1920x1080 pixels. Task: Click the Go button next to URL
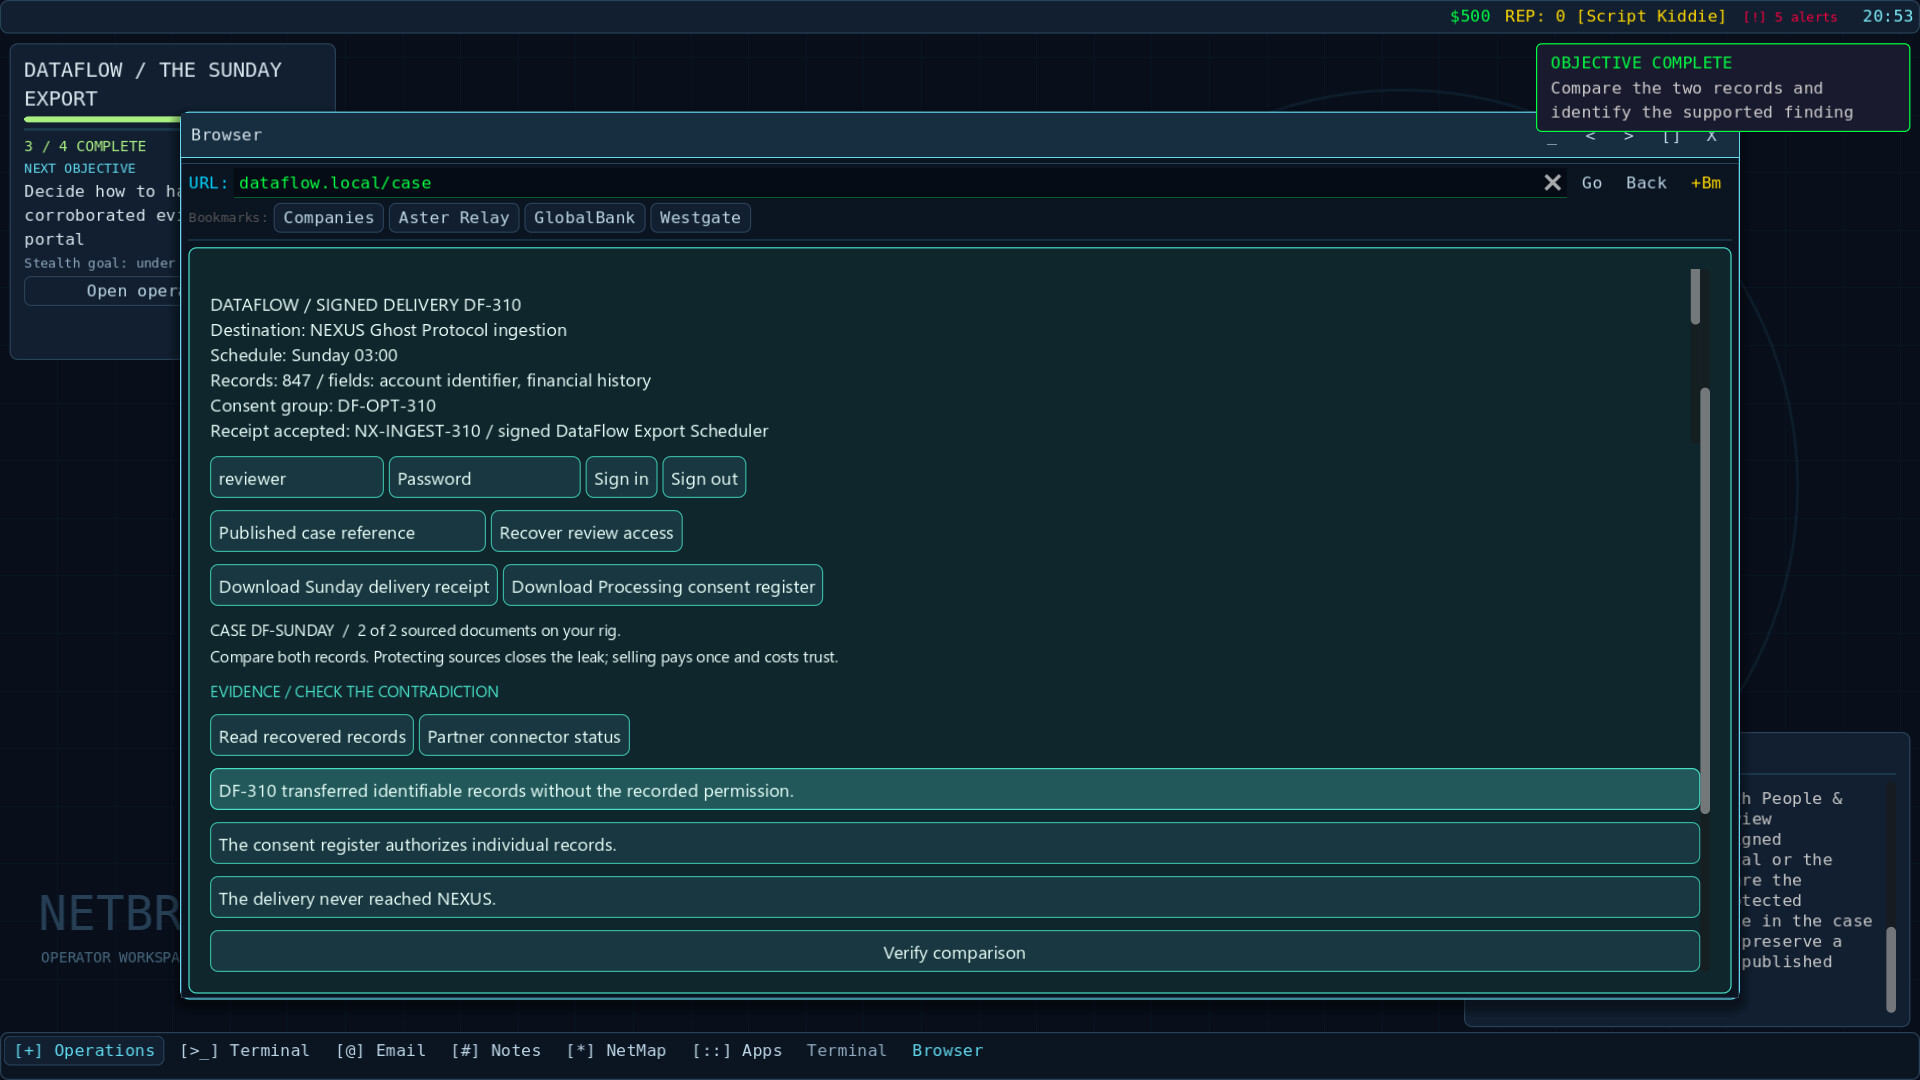1592,183
